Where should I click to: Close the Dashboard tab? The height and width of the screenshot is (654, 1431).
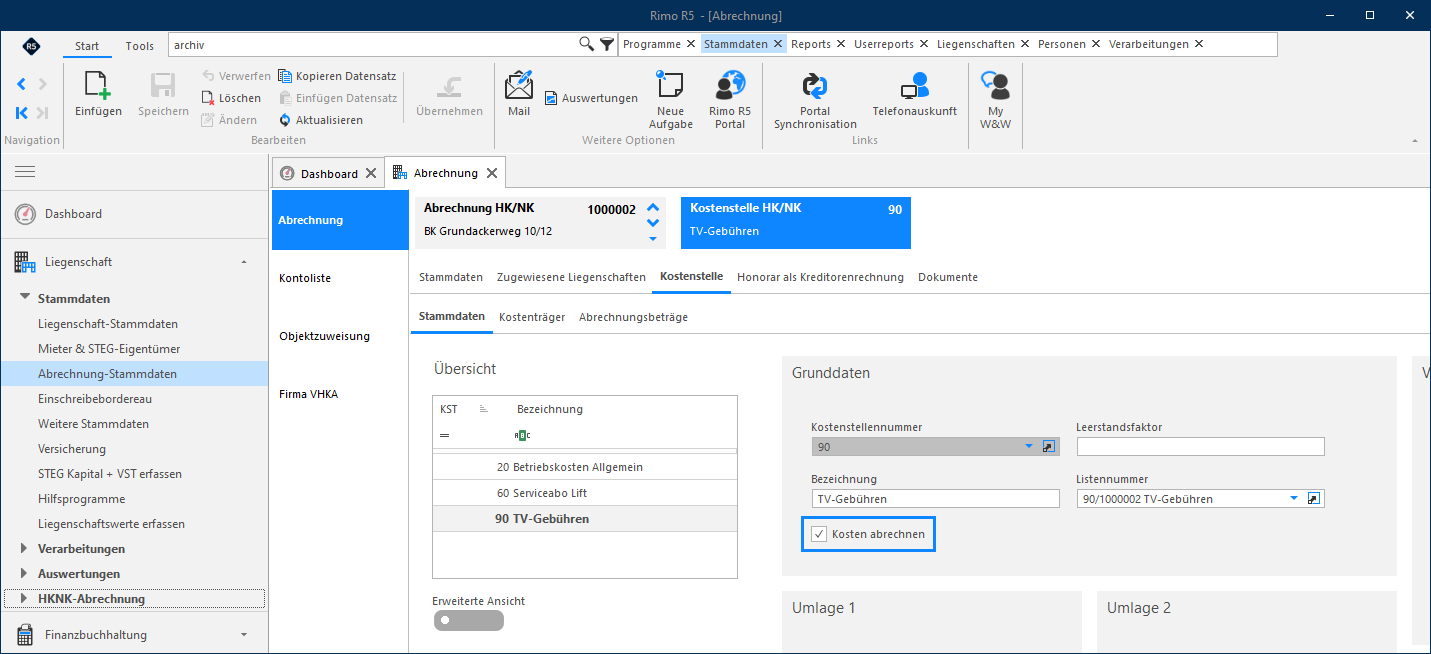tap(371, 173)
